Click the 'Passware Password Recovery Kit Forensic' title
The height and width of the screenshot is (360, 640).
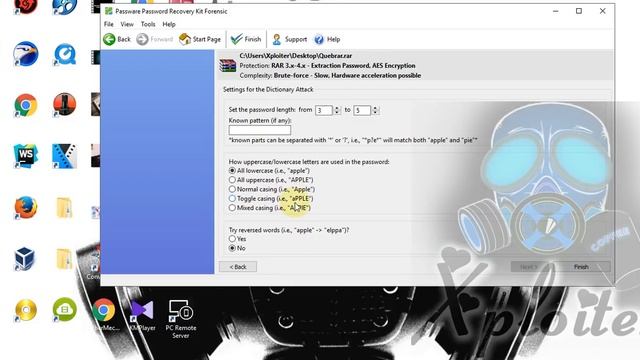click(171, 11)
